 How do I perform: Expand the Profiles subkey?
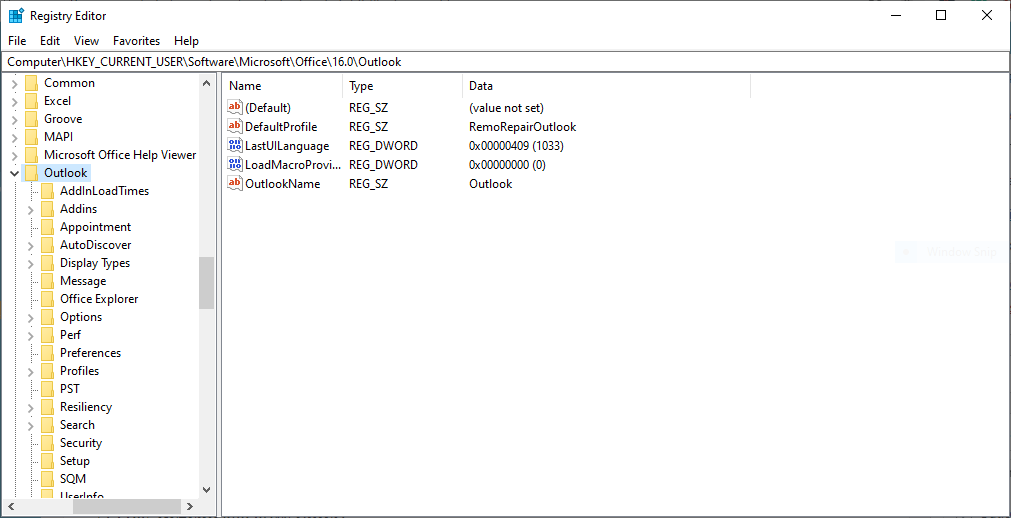tap(30, 372)
